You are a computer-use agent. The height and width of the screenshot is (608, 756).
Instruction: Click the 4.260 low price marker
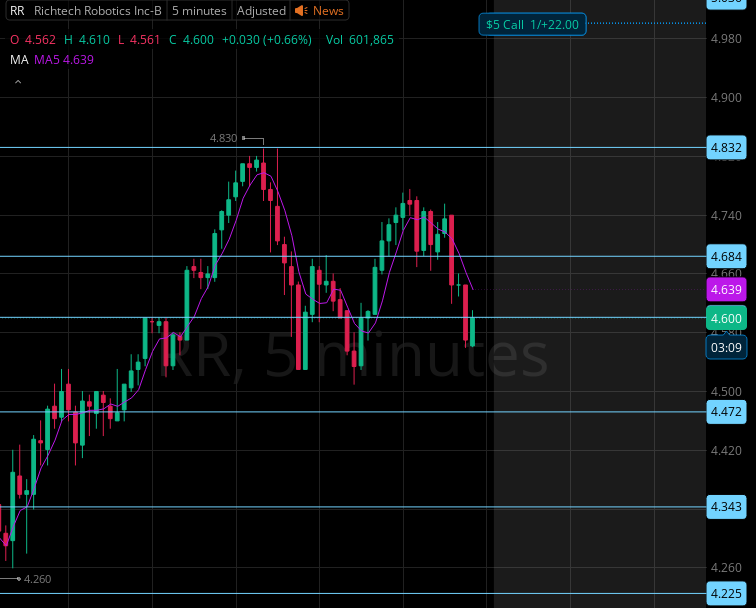pyautogui.click(x=37, y=579)
